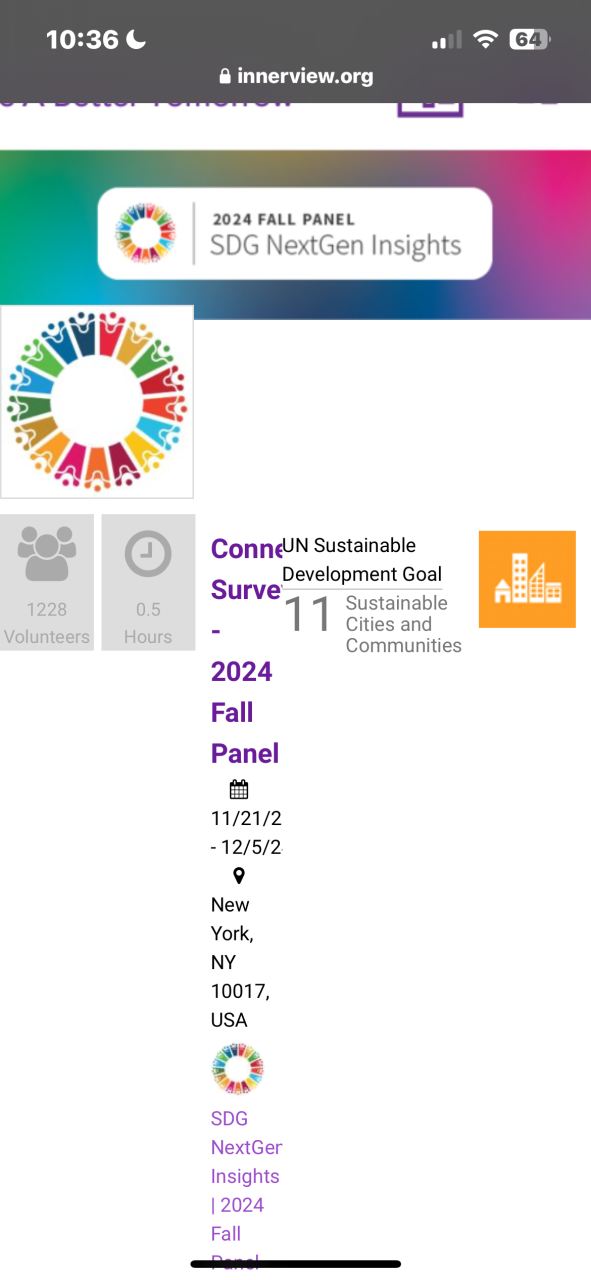Image resolution: width=591 pixels, height=1280 pixels.
Task: Tap the clock icon on Hours tile
Action: pos(148,555)
